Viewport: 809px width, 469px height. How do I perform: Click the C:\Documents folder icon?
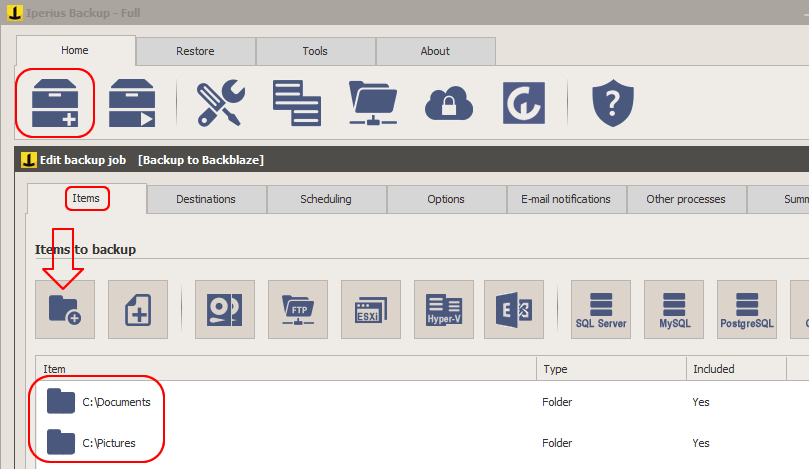[x=61, y=401]
